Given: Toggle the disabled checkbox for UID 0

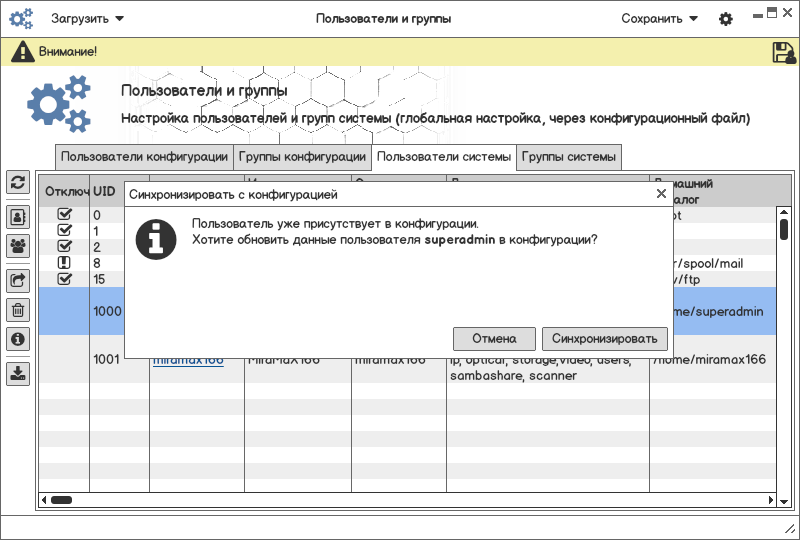Looking at the screenshot, I should point(65,214).
